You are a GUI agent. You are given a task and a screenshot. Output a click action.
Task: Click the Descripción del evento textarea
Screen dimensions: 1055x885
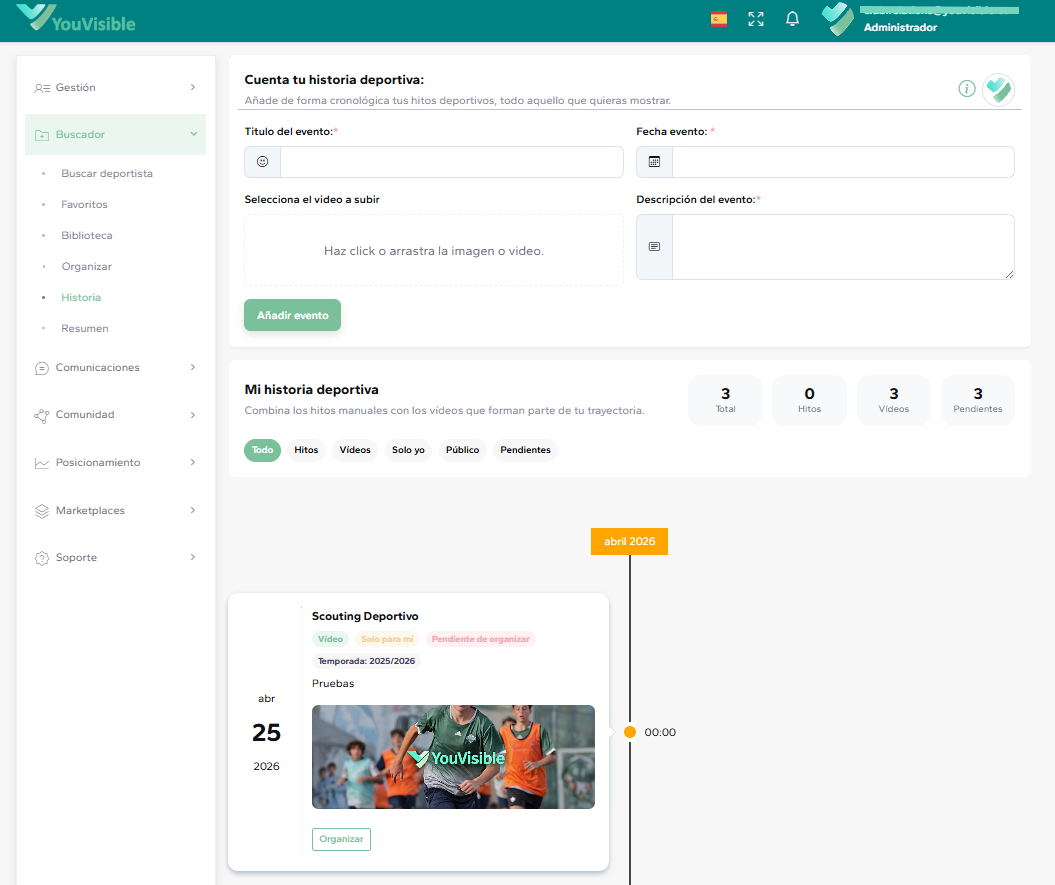click(843, 247)
